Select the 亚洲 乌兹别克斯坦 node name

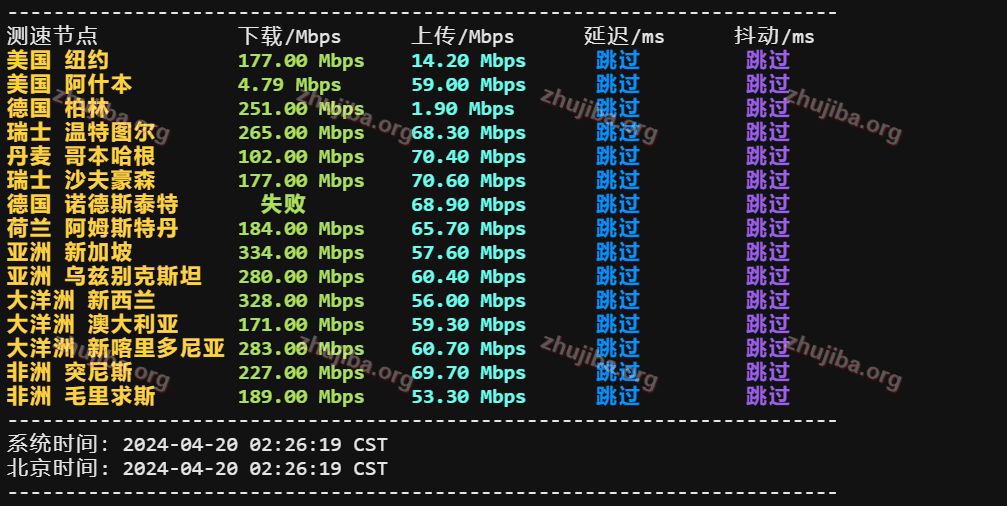(x=104, y=276)
